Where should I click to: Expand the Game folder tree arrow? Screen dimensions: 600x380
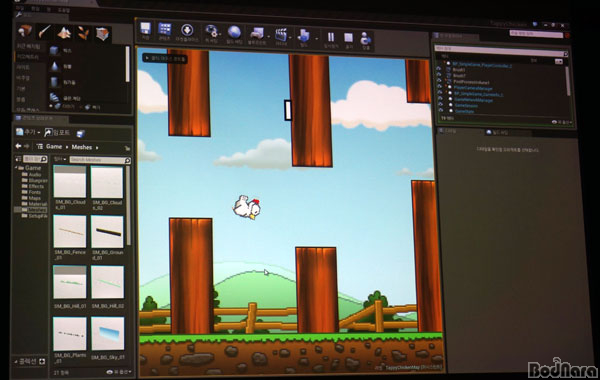tap(16, 168)
